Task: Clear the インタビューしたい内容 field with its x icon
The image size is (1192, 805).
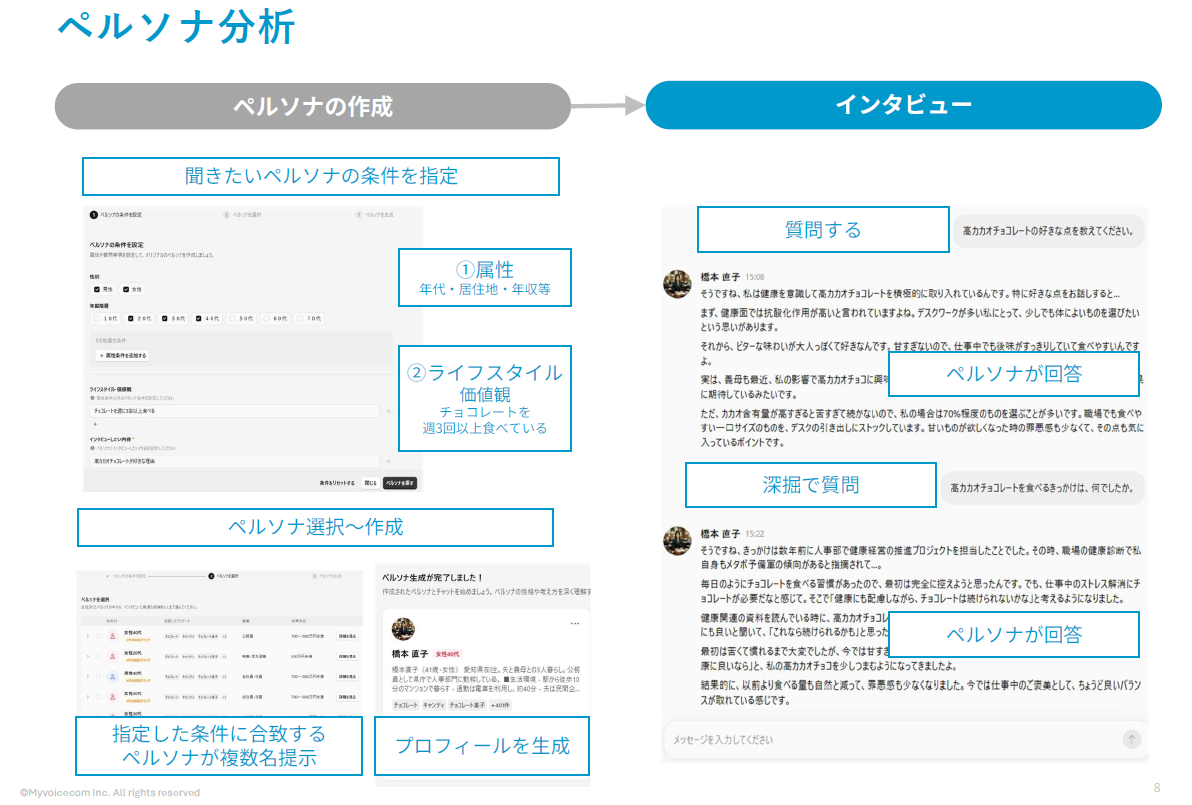Action: coord(388,461)
